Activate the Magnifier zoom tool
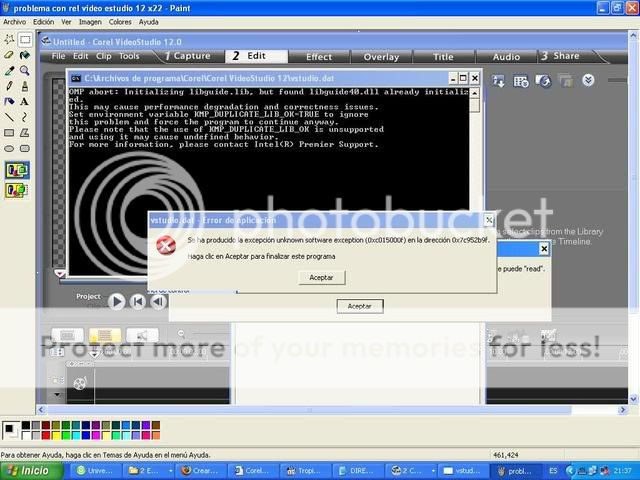The height and width of the screenshot is (480, 640). pos(25,71)
